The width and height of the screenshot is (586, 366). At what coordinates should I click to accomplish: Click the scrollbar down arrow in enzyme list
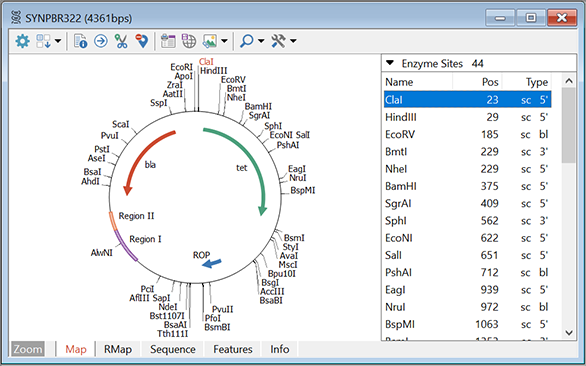point(569,332)
